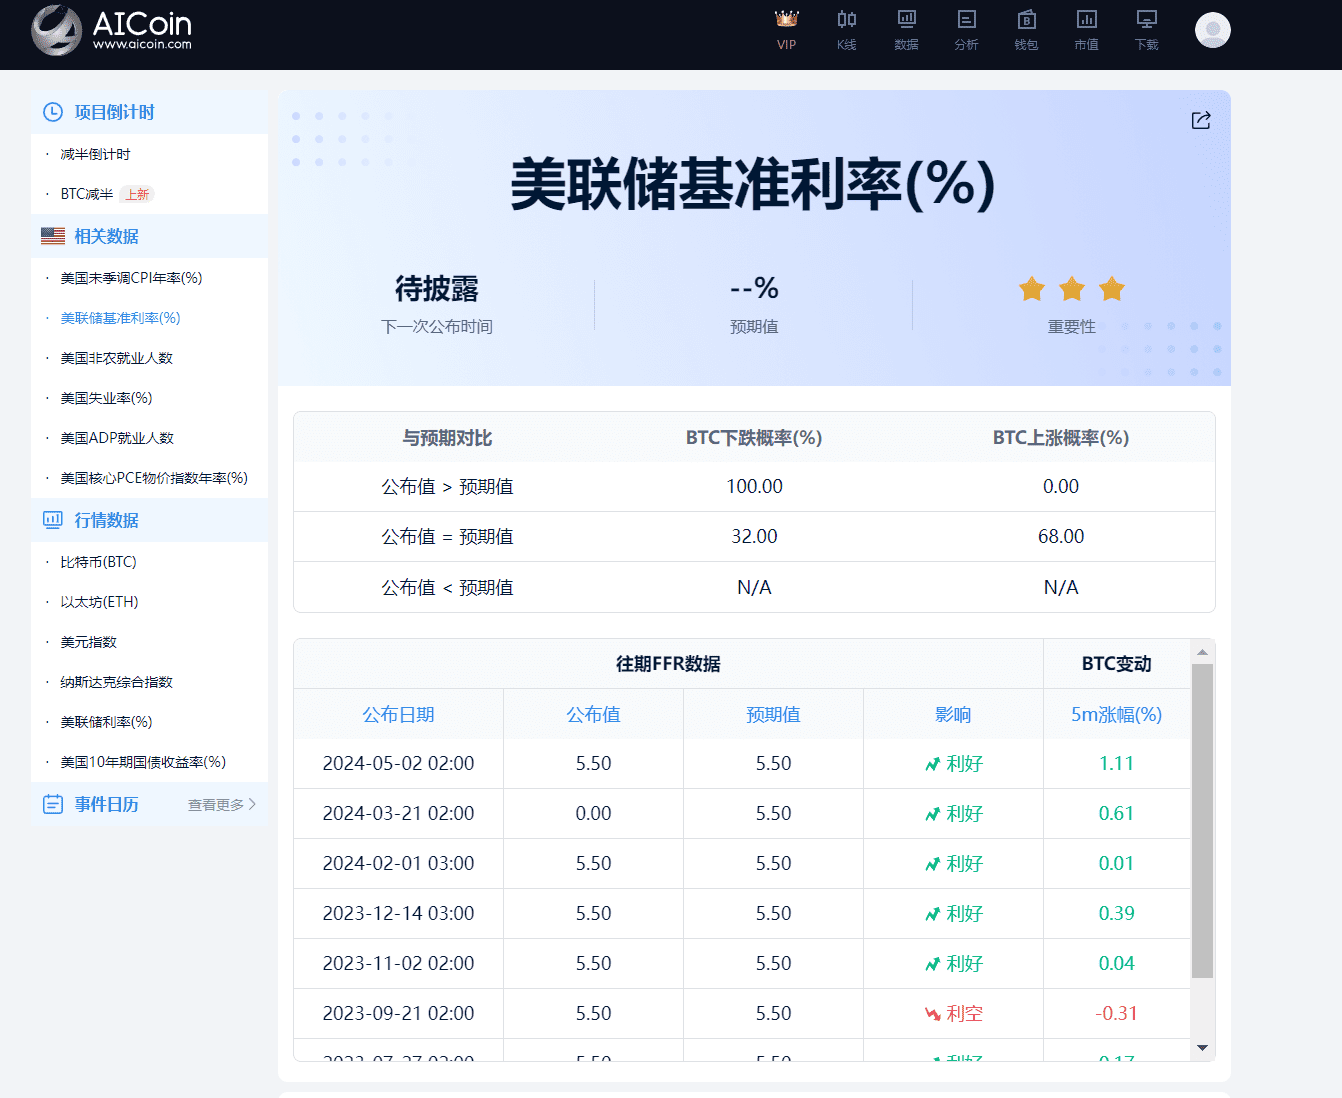Open 比特币(BTC) market data

[98, 562]
